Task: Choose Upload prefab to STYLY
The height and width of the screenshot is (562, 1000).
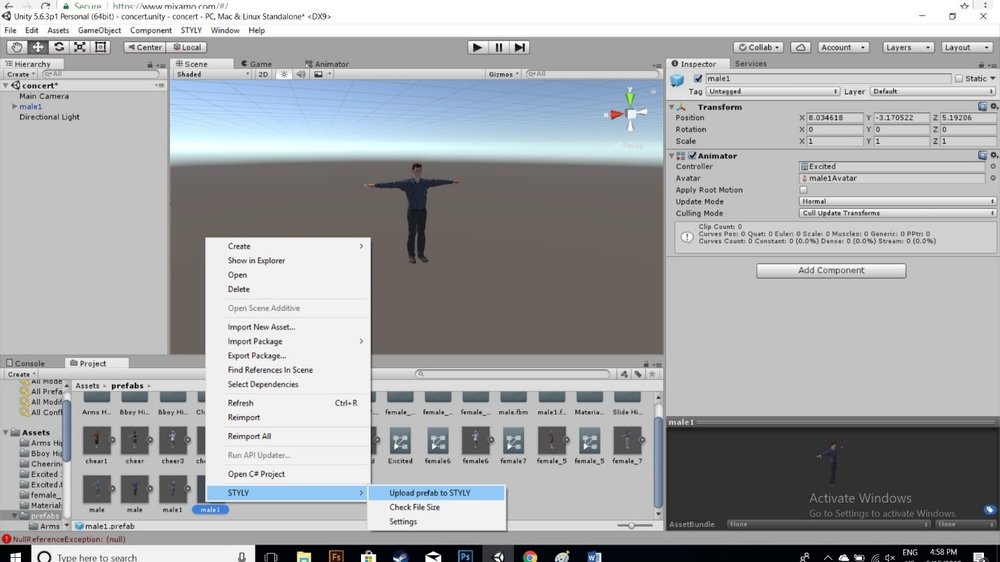Action: tap(437, 492)
